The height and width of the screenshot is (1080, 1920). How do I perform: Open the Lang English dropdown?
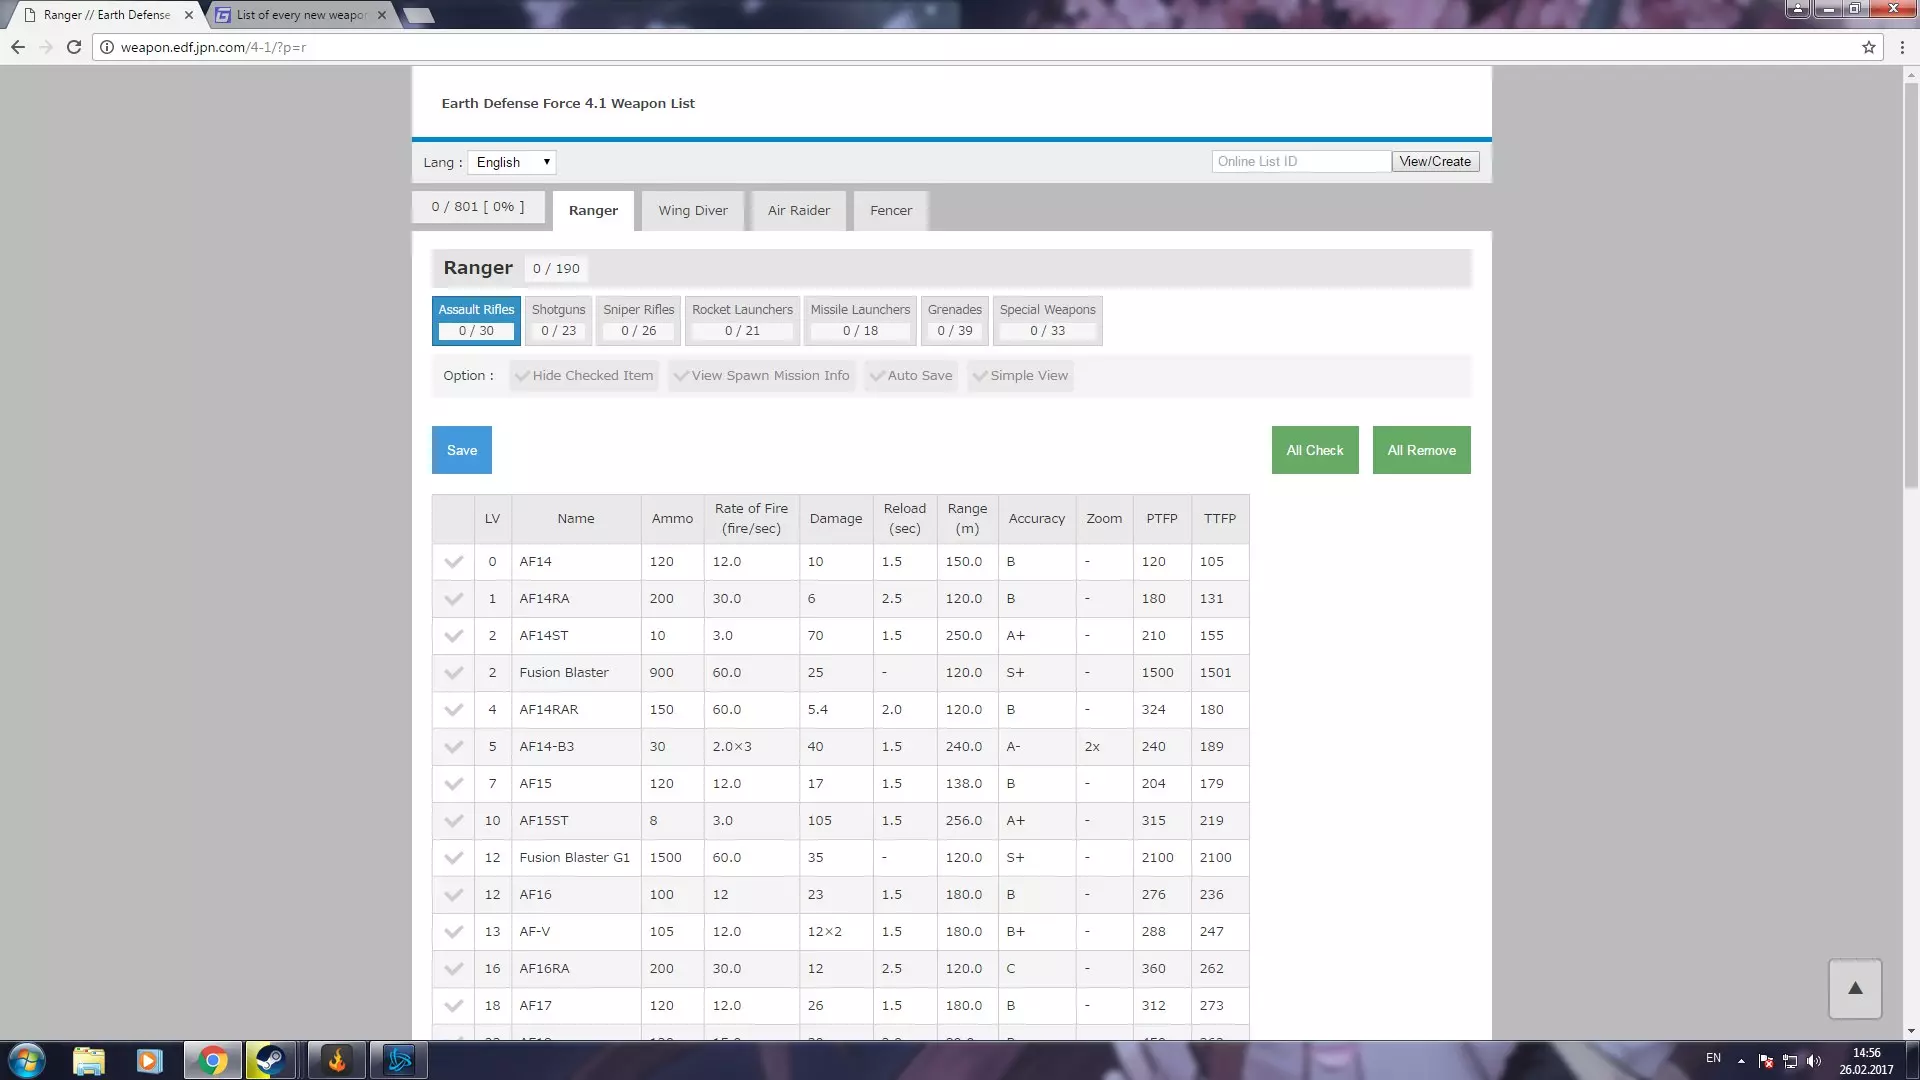pyautogui.click(x=512, y=162)
